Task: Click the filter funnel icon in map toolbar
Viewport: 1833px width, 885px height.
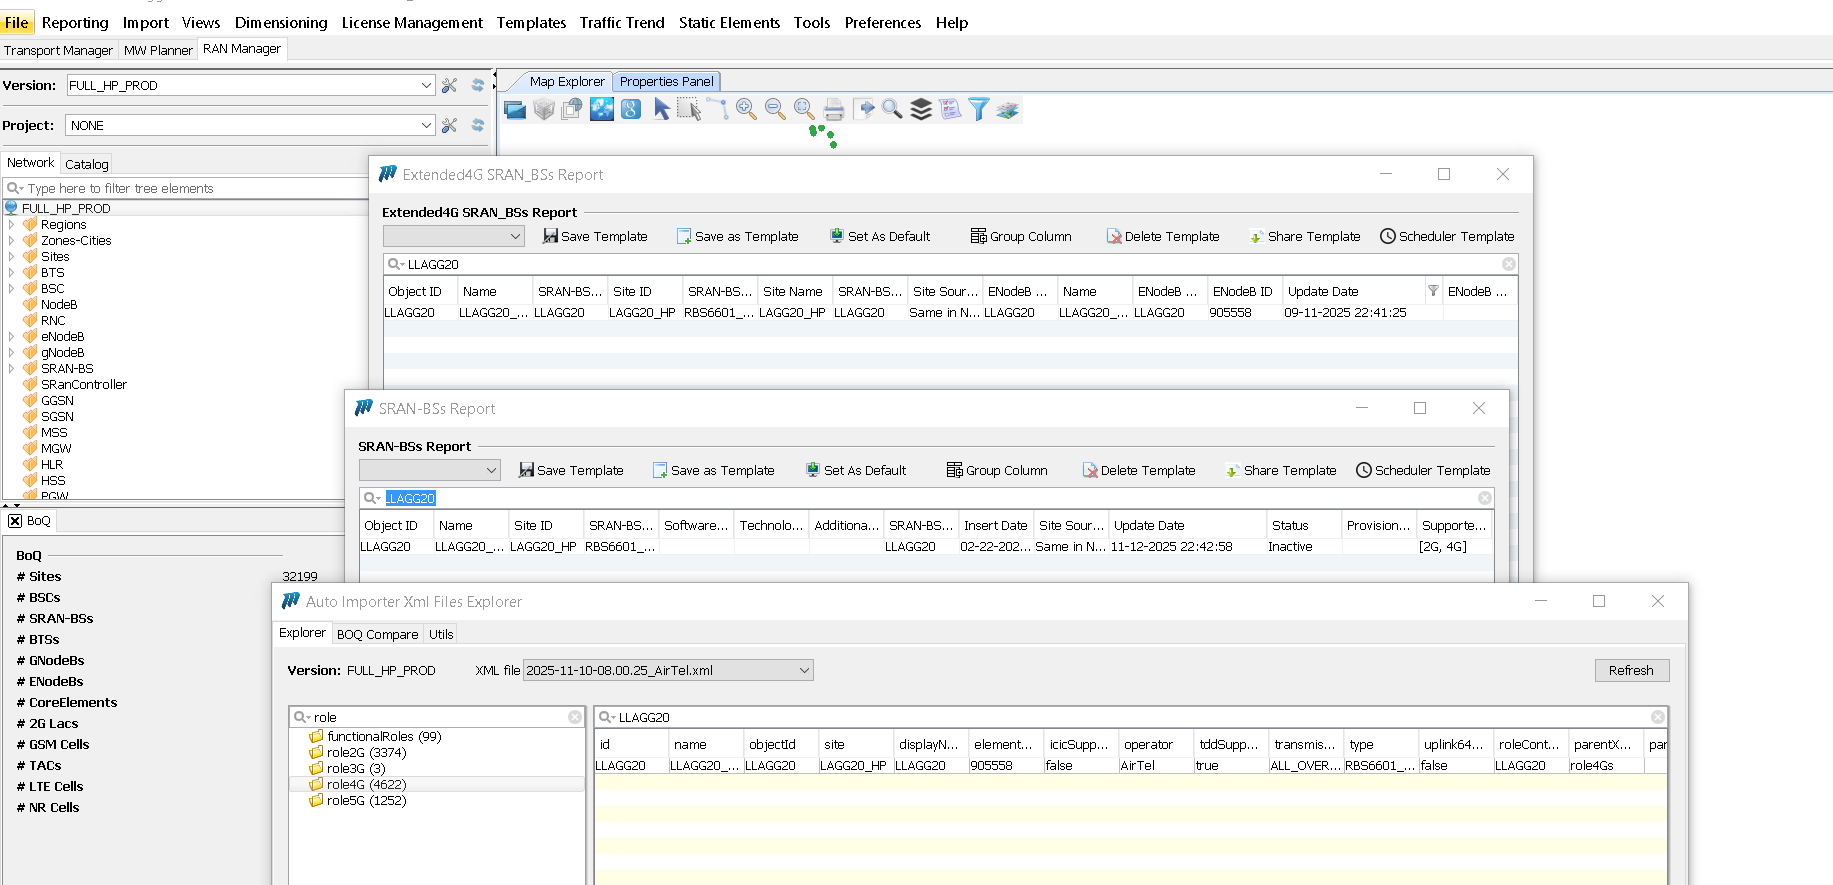Action: pos(979,110)
